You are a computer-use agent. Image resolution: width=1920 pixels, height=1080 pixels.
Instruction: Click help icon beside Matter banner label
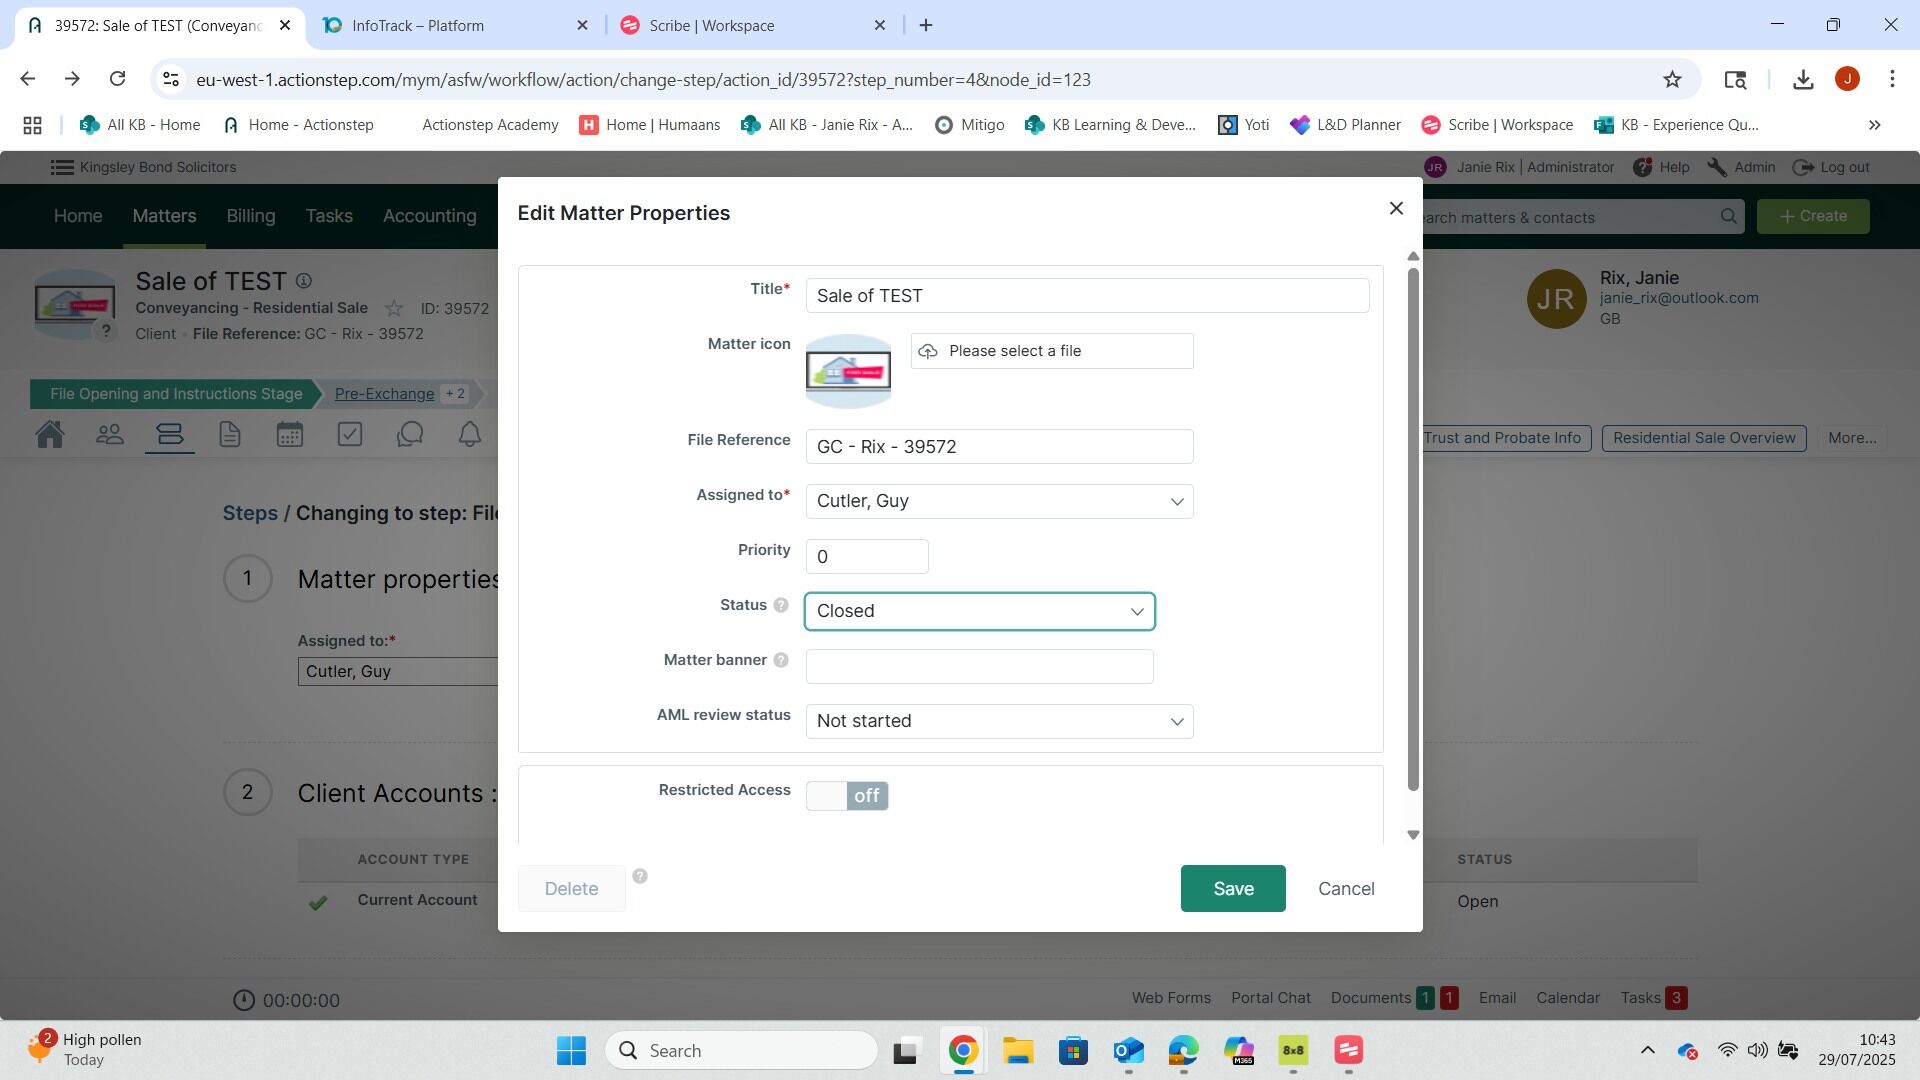point(781,660)
